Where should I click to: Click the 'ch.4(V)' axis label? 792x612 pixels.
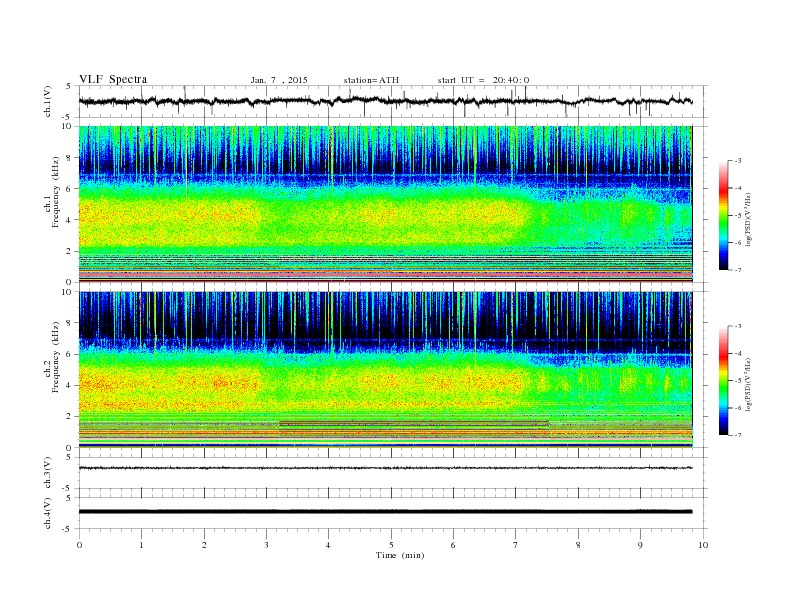(48, 513)
